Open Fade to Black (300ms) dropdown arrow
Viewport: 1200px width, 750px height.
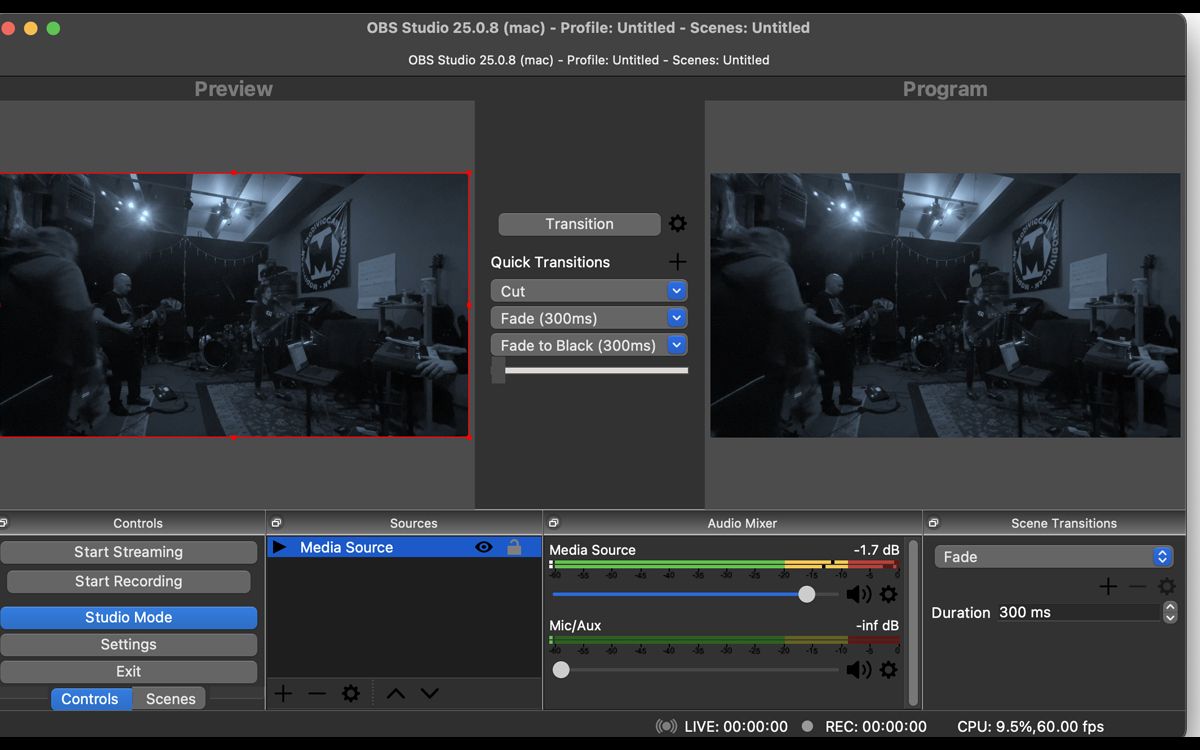pos(677,345)
